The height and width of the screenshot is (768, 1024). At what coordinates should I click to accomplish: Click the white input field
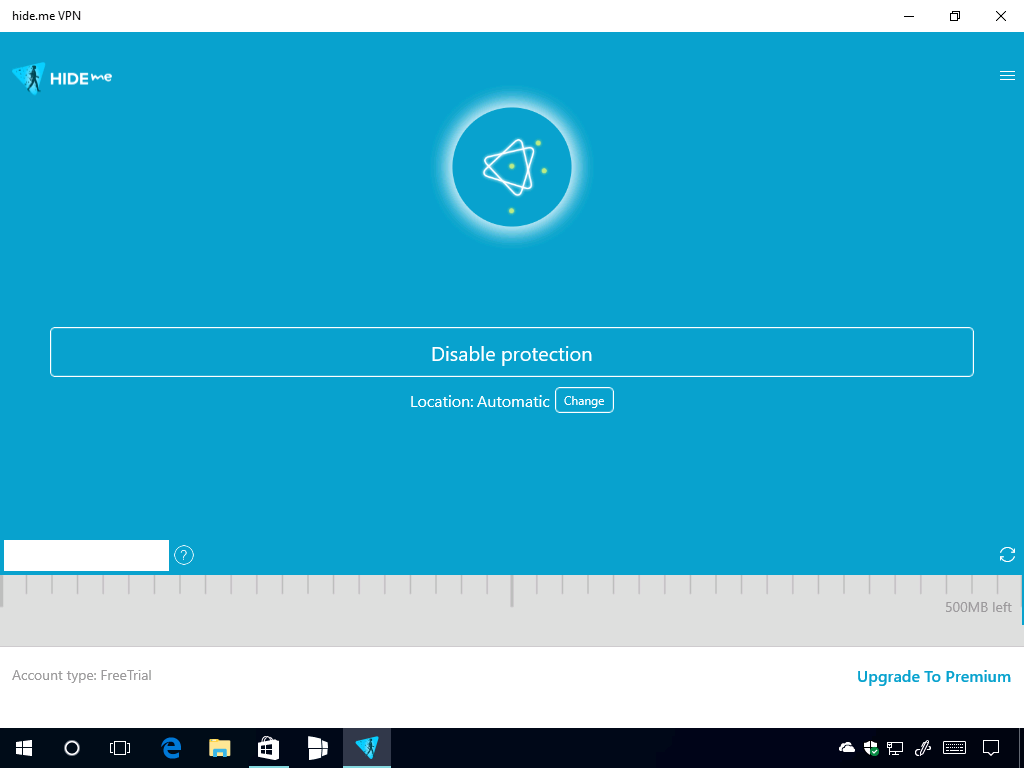(86, 555)
